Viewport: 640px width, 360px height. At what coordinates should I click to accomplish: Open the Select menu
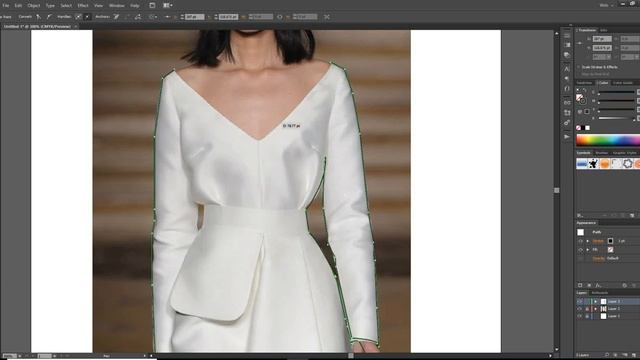point(66,6)
